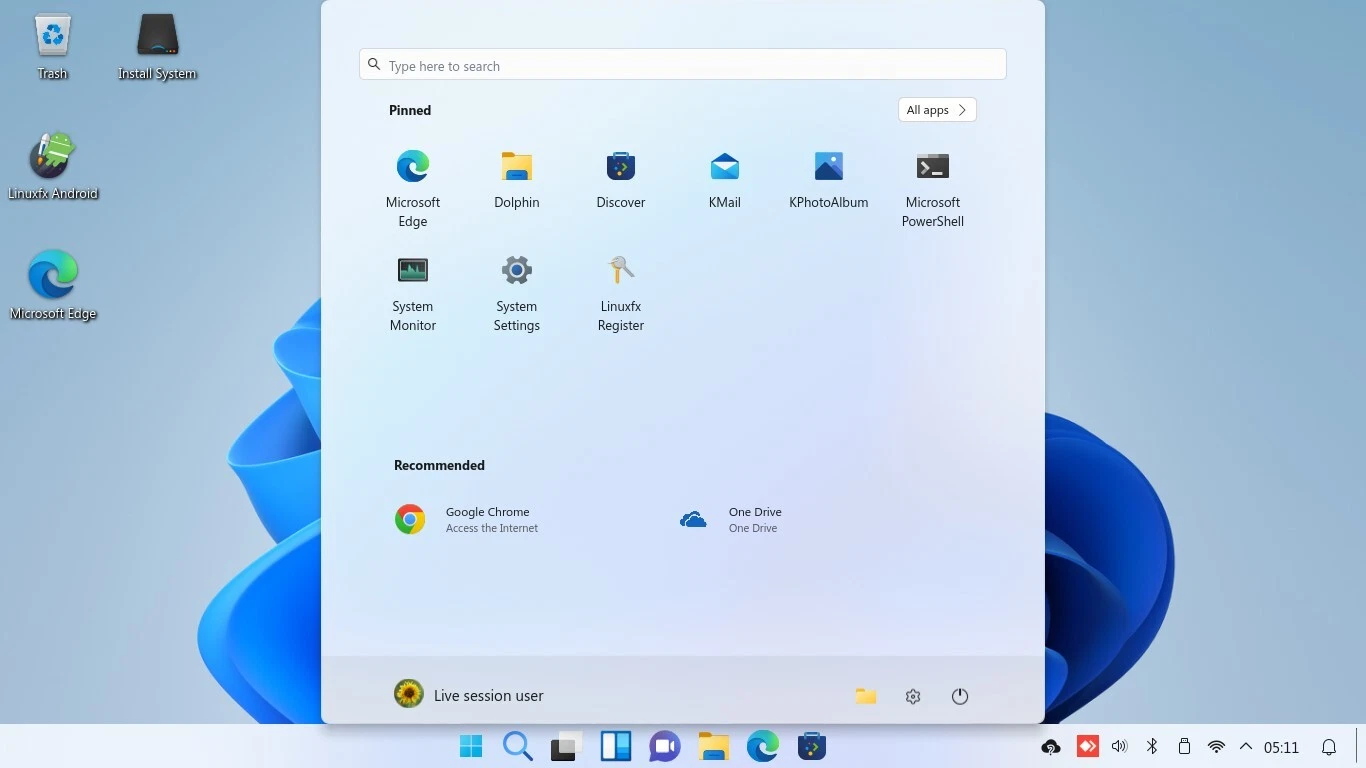Open KMail from pinned apps

[725, 180]
